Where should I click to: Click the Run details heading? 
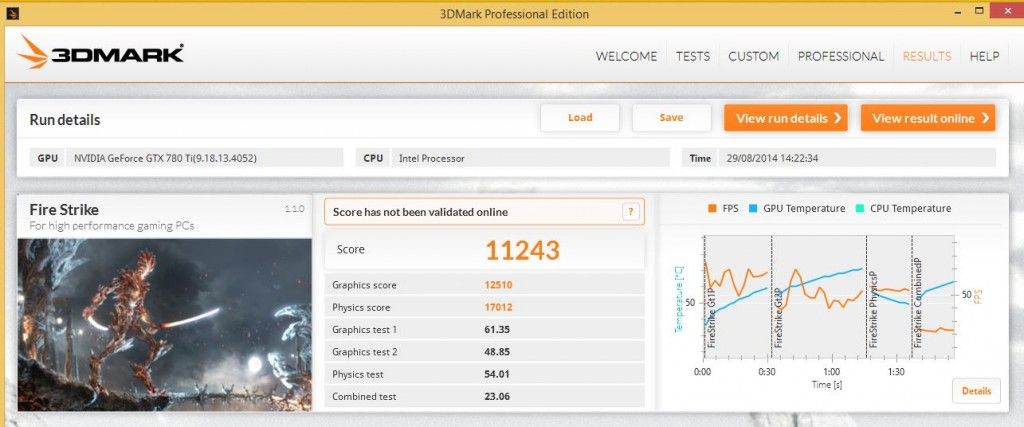tap(65, 120)
